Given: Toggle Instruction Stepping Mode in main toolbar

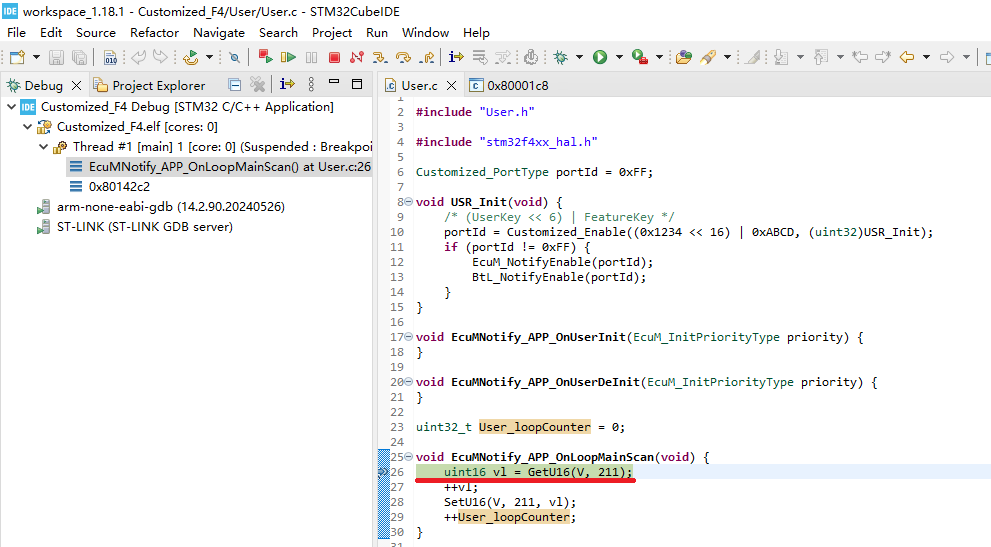Looking at the screenshot, I should coord(456,58).
